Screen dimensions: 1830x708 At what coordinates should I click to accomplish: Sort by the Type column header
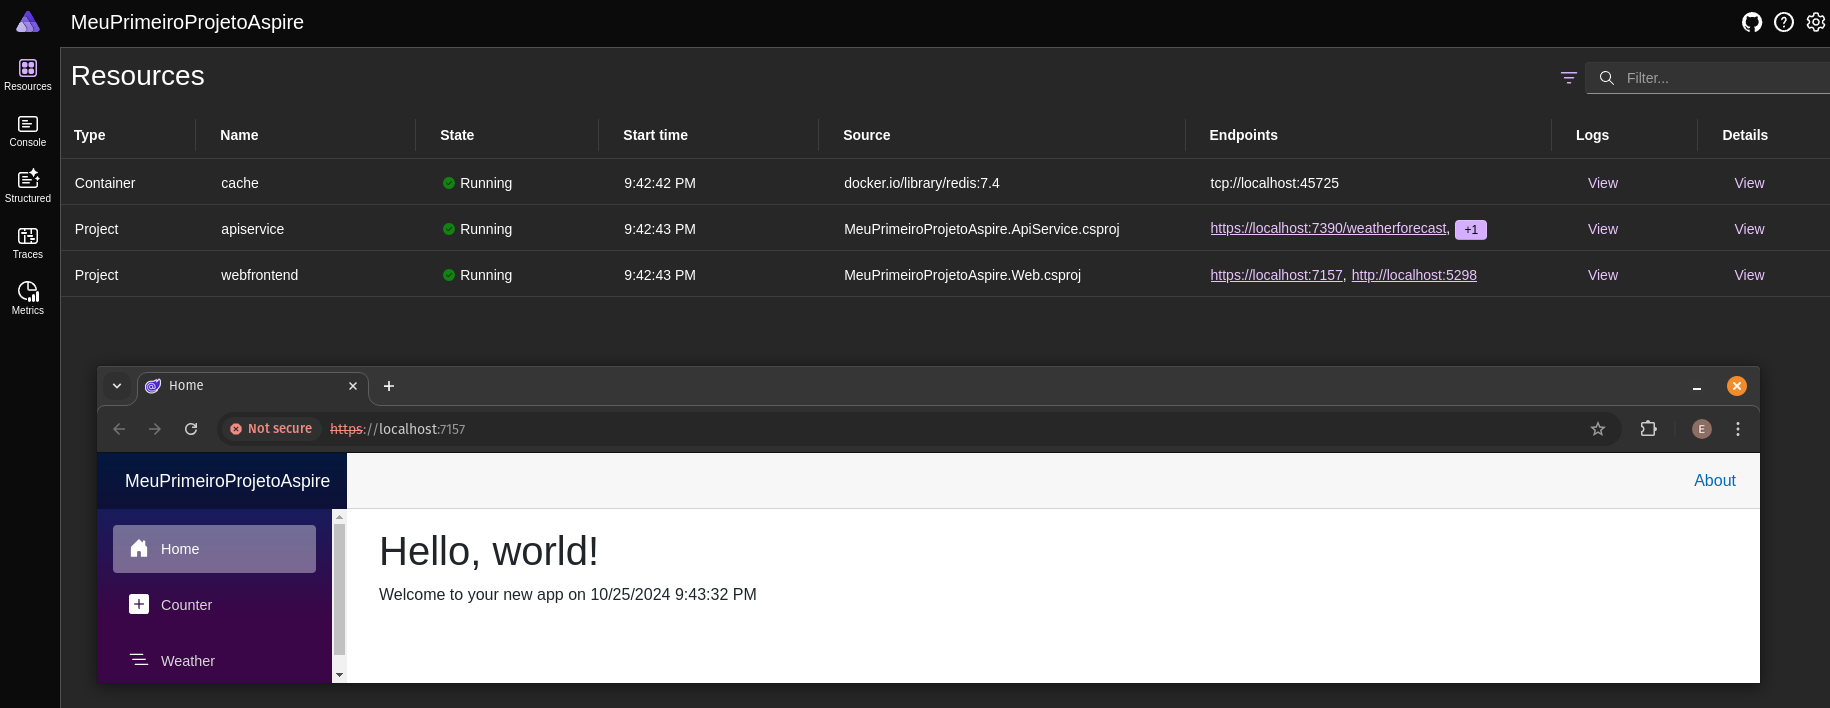(89, 135)
